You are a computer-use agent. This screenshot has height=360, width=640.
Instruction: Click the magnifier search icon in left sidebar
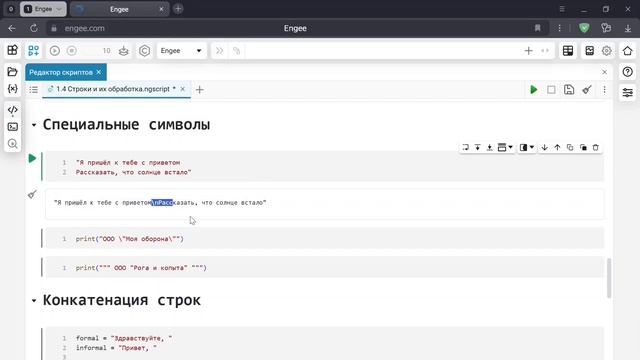tap(13, 144)
